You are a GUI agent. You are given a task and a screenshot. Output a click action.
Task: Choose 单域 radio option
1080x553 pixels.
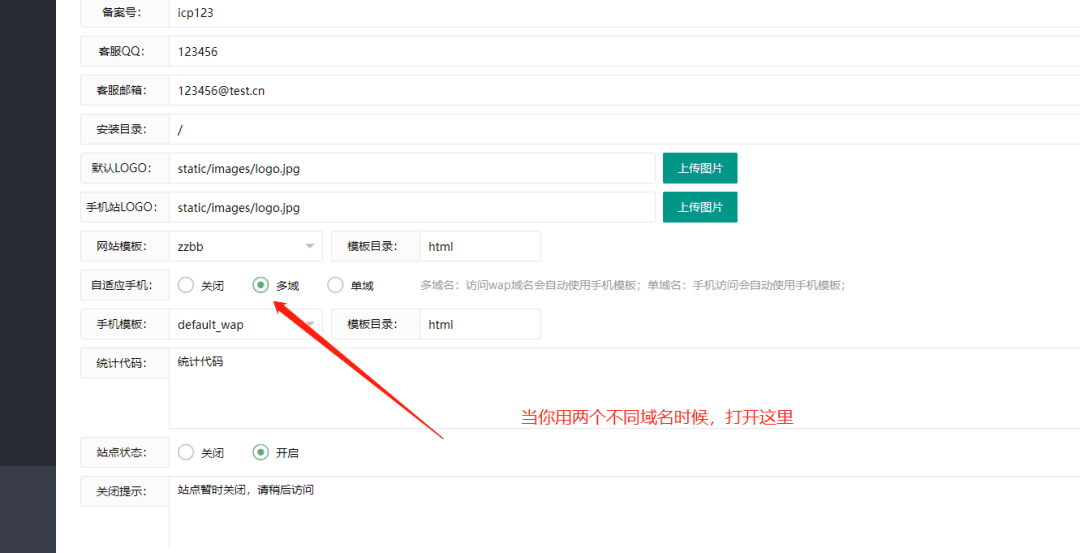coord(335,285)
